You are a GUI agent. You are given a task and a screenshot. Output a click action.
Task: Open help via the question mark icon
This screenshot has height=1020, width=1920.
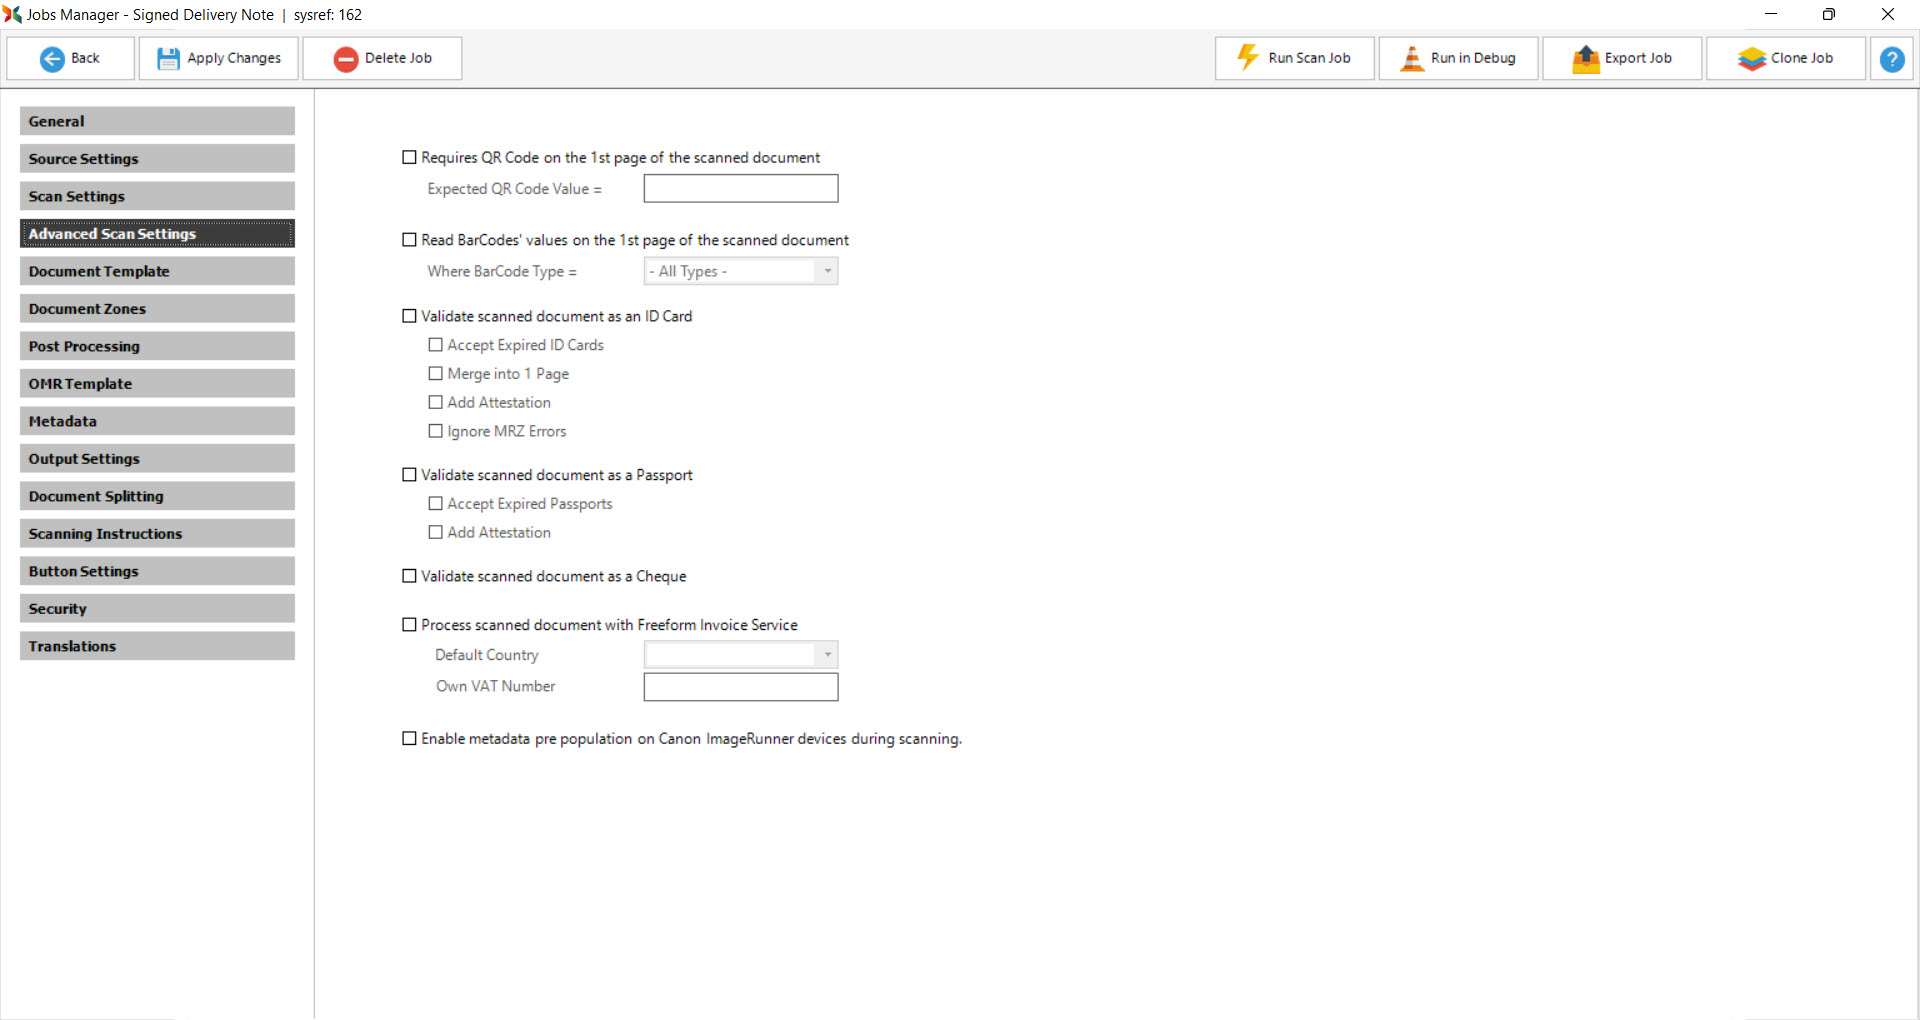click(x=1891, y=59)
